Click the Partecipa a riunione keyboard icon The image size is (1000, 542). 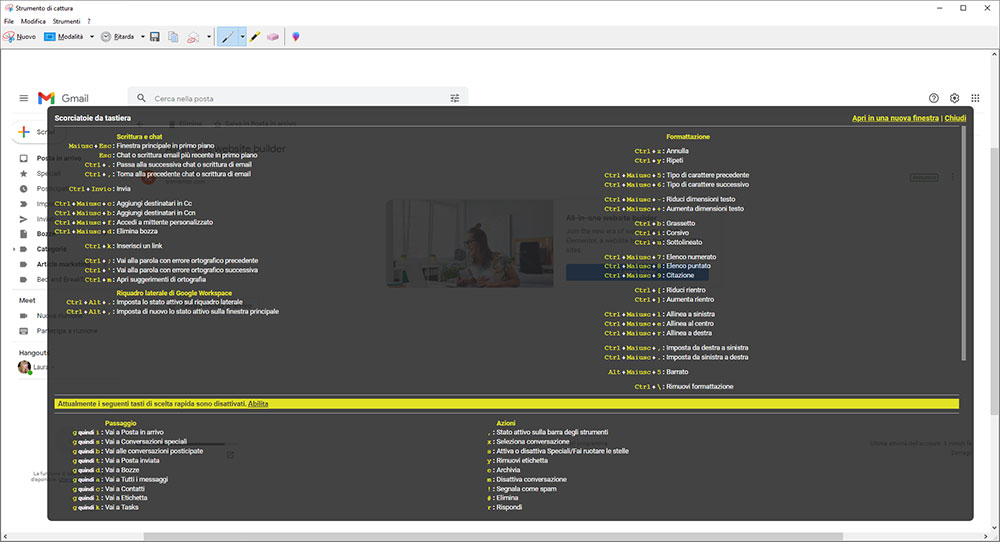pyautogui.click(x=24, y=331)
